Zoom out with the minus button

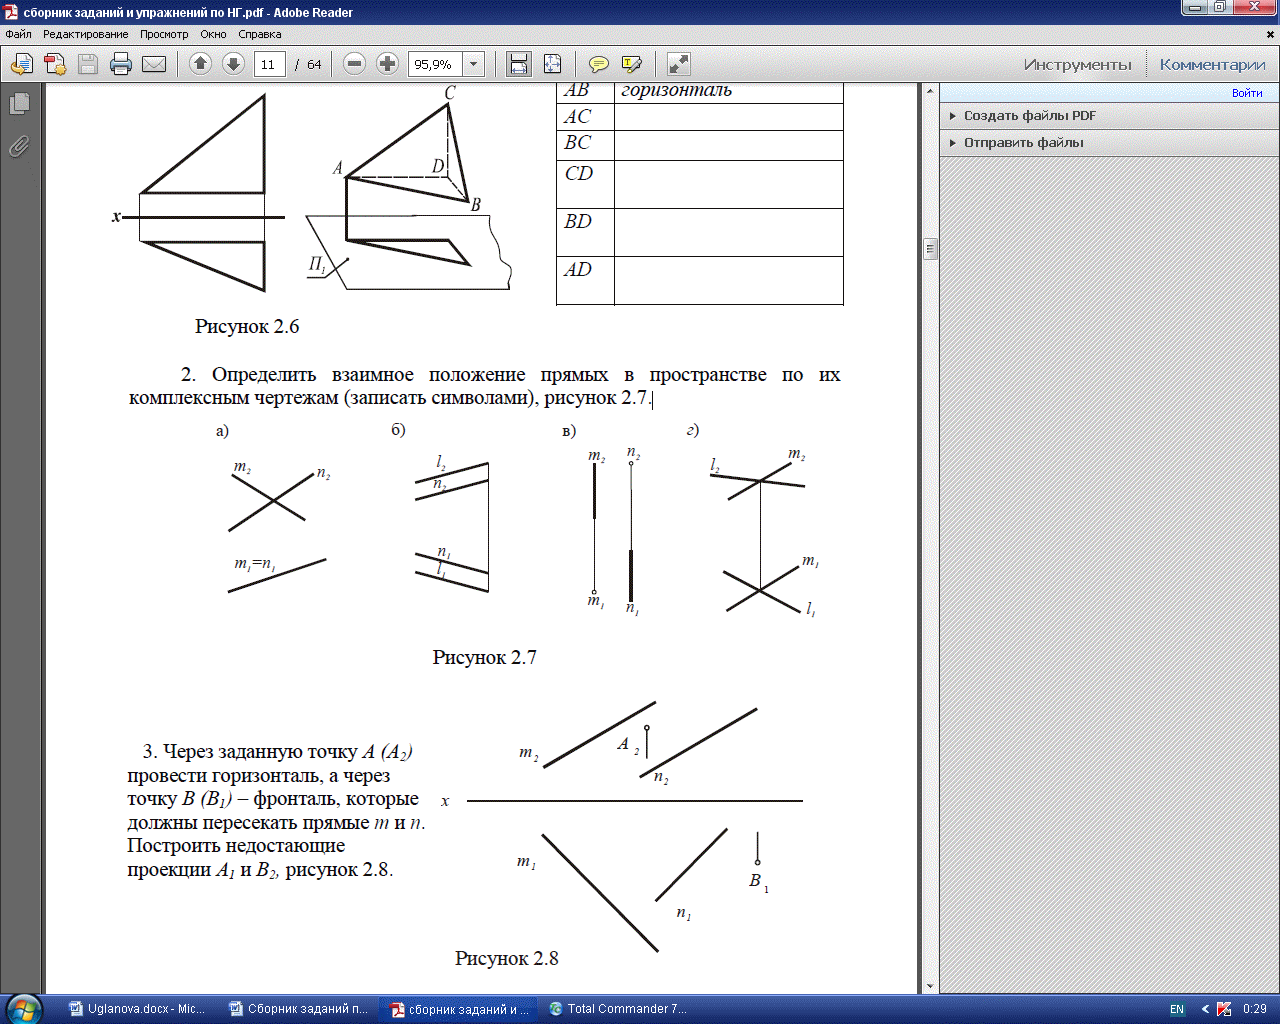click(x=354, y=64)
